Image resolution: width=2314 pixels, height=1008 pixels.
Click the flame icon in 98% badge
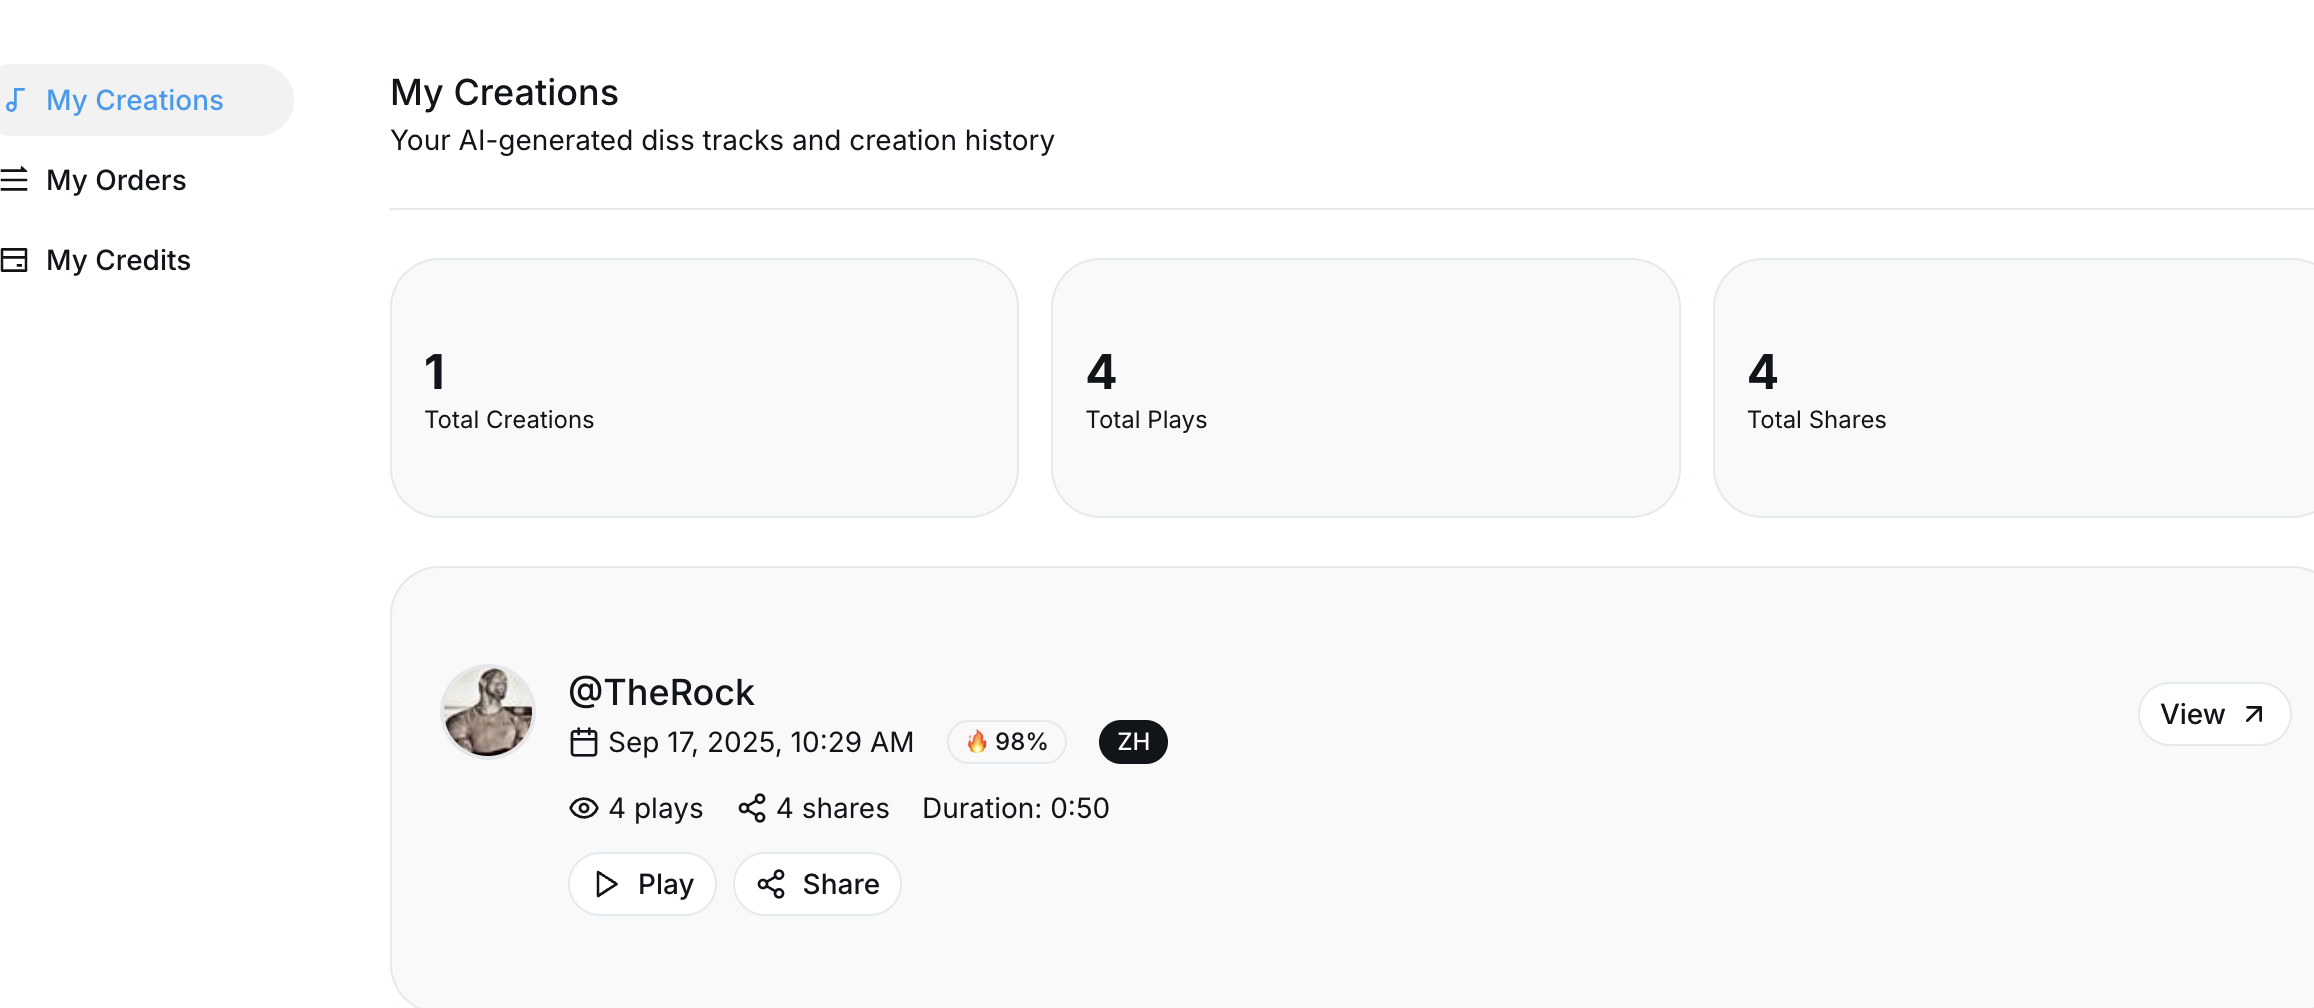pos(977,742)
